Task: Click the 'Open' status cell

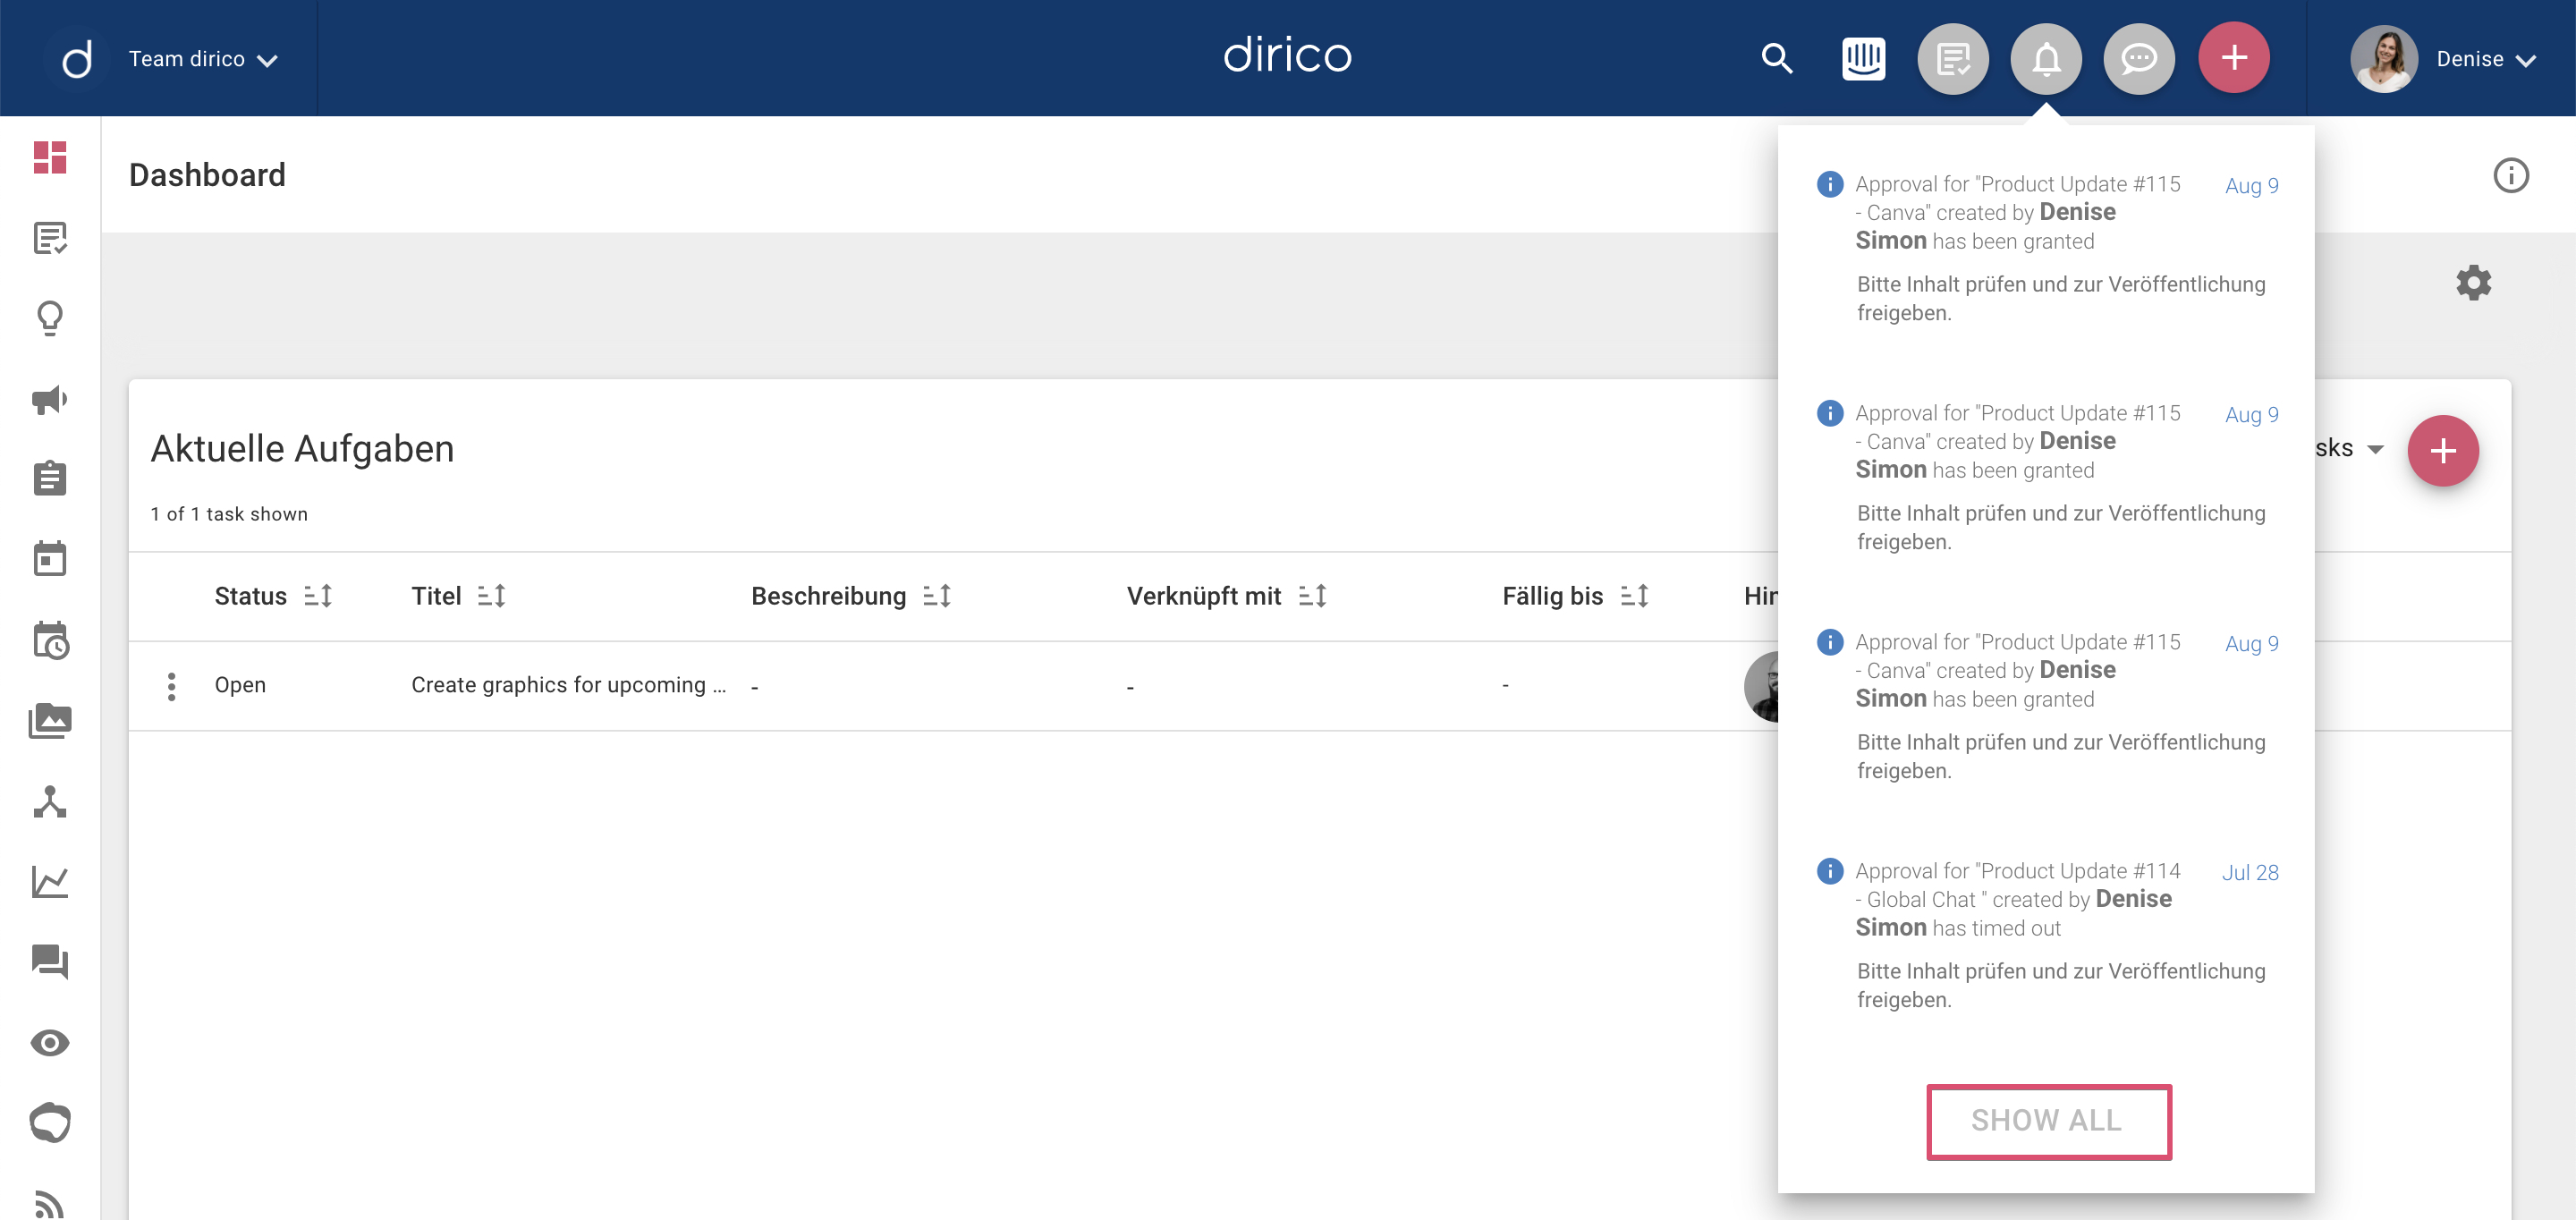Action: [240, 685]
